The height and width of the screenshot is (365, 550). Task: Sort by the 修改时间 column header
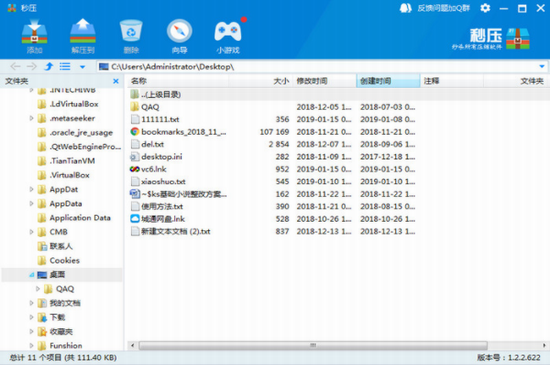click(x=324, y=81)
